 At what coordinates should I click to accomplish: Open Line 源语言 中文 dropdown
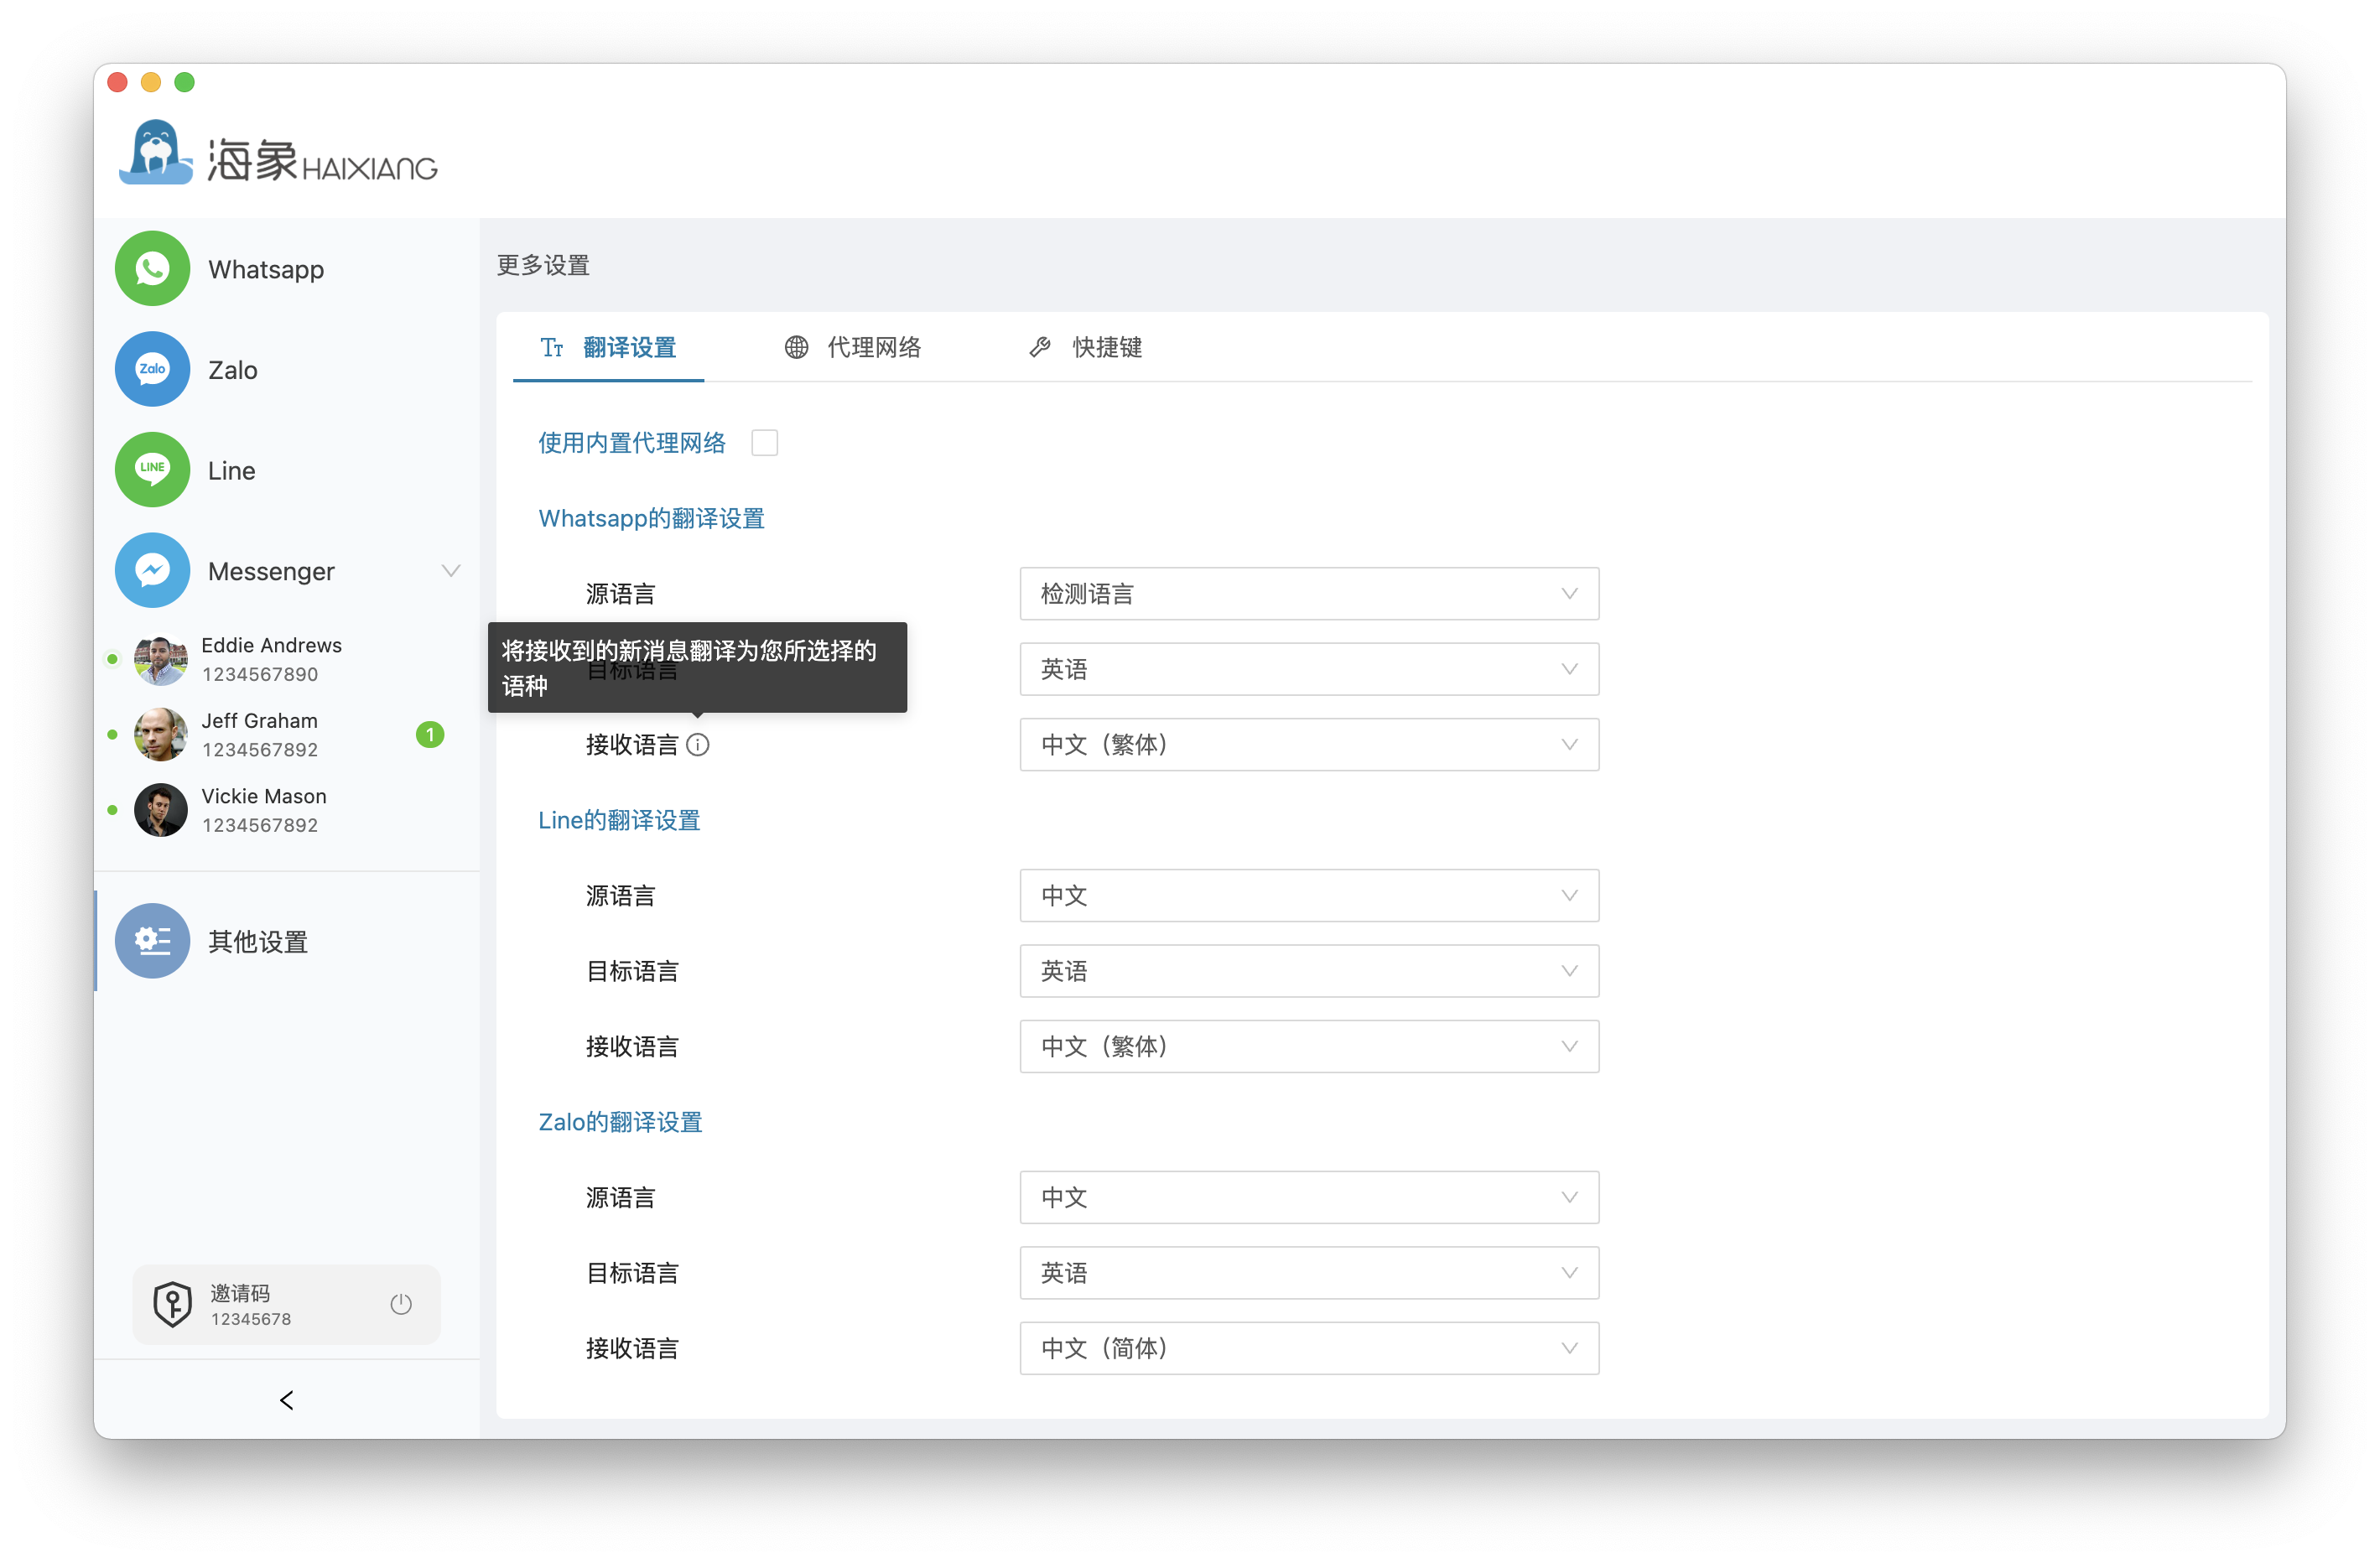tap(1308, 896)
